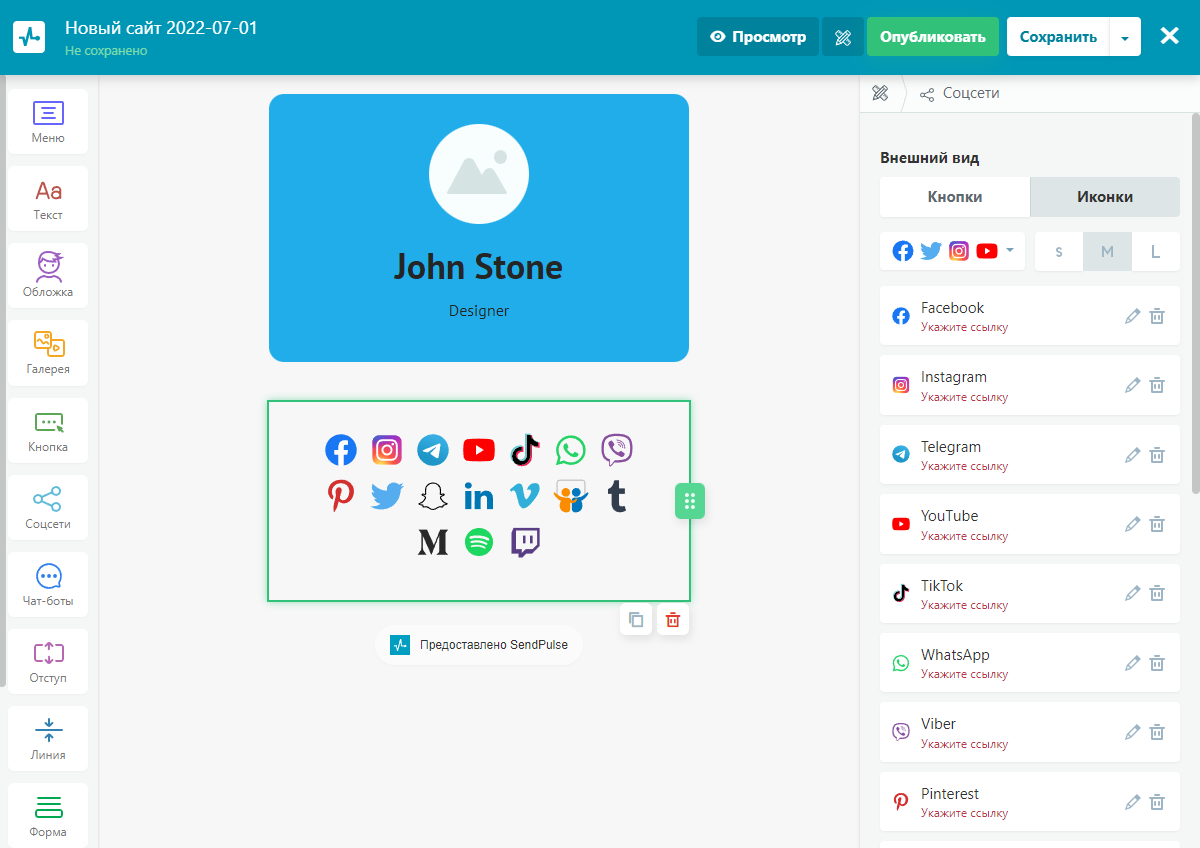
Task: Click the Pinterest icon on canvas
Action: 341,496
